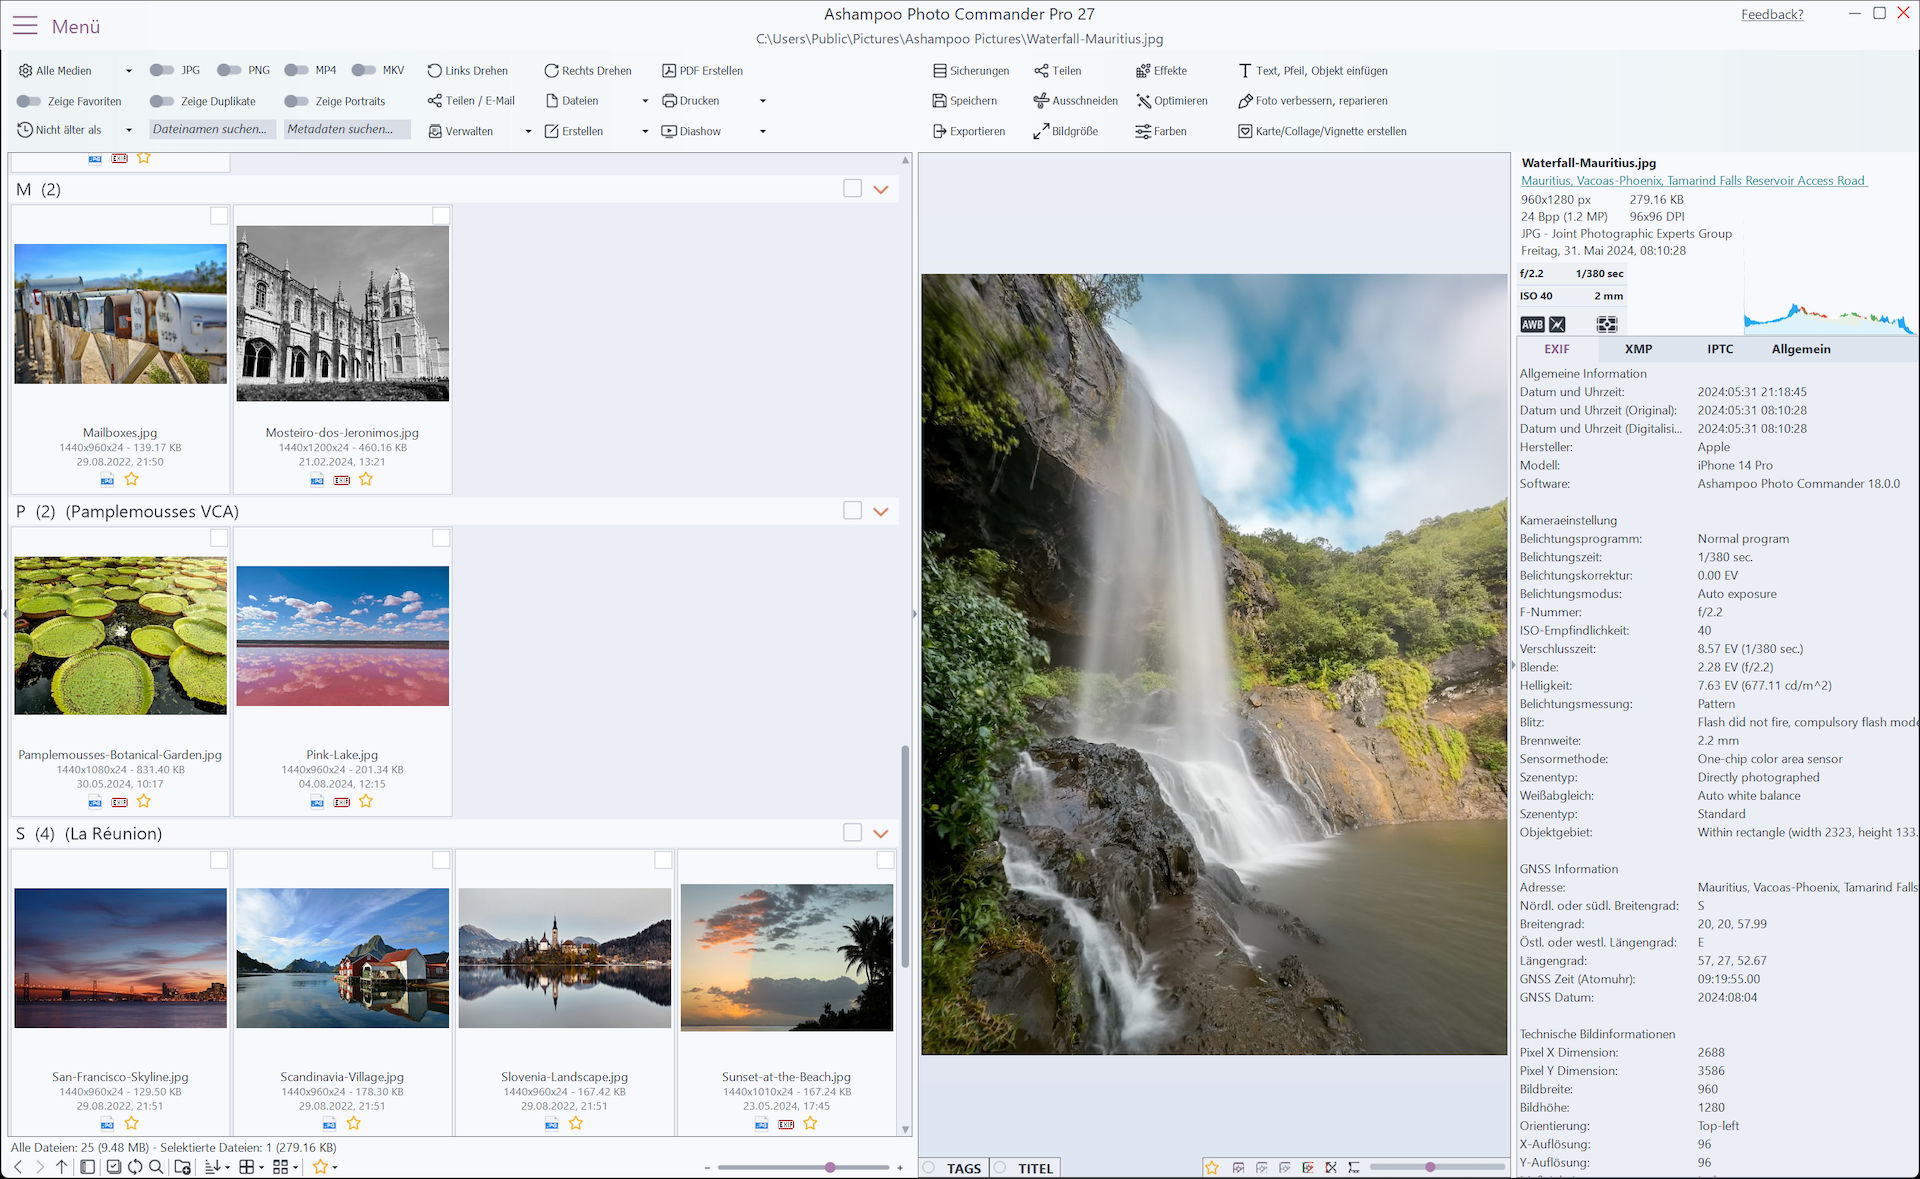The width and height of the screenshot is (1920, 1179).
Task: Click the Drucken print button
Action: [691, 101]
